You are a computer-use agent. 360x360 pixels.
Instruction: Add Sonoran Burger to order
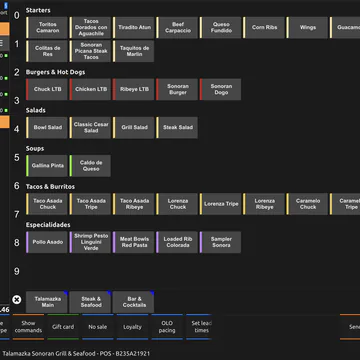pos(177,89)
